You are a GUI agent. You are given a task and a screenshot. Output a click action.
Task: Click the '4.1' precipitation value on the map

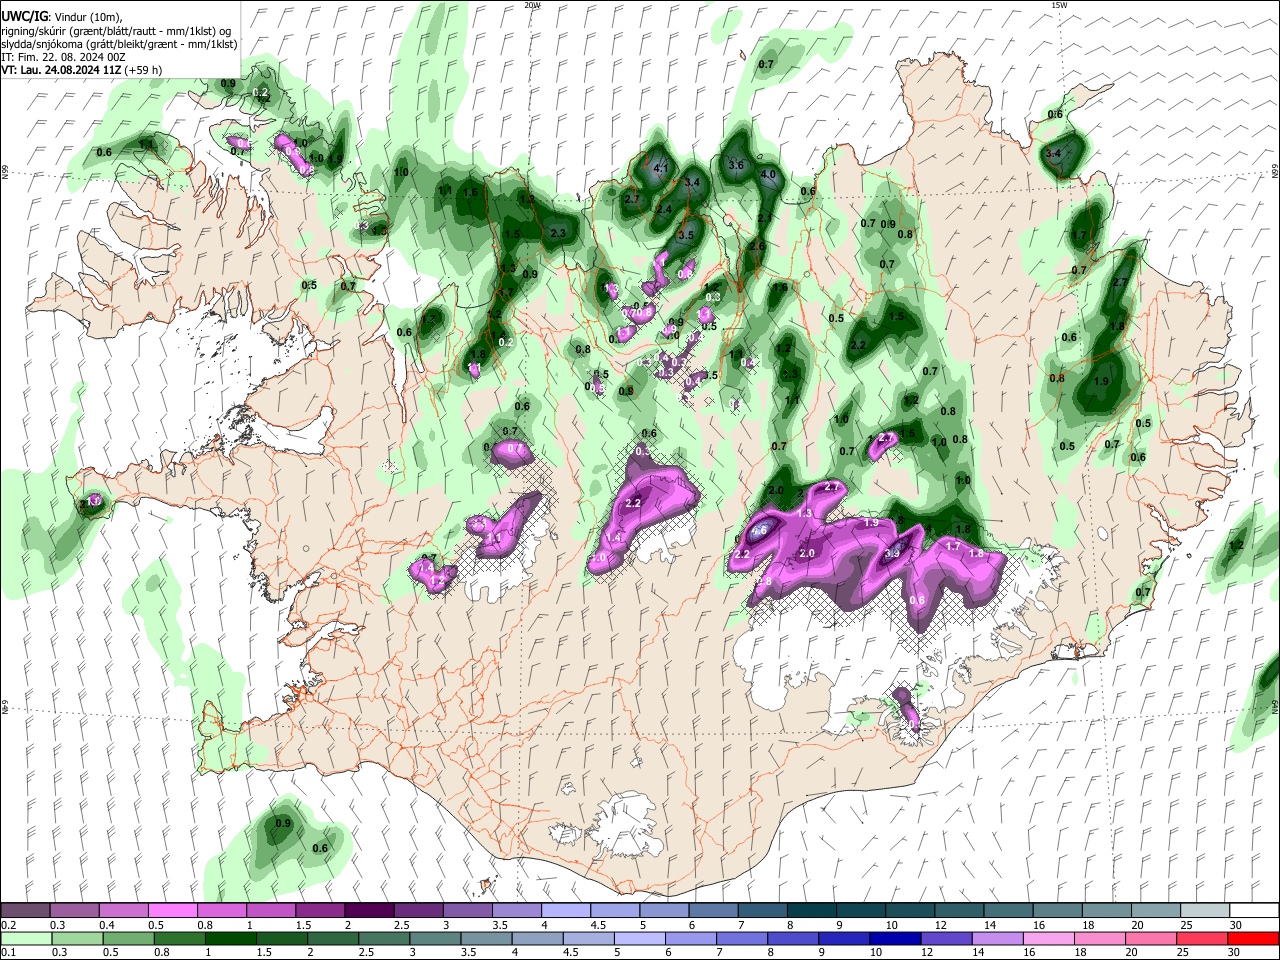click(660, 169)
